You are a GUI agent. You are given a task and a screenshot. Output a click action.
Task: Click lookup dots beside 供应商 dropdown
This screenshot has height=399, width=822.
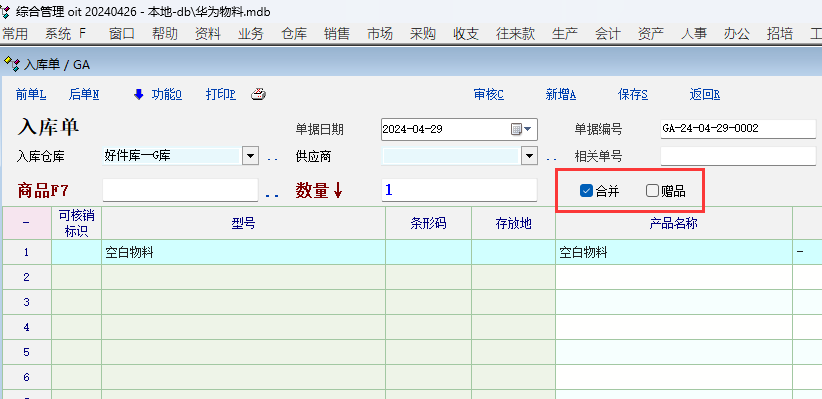point(551,159)
